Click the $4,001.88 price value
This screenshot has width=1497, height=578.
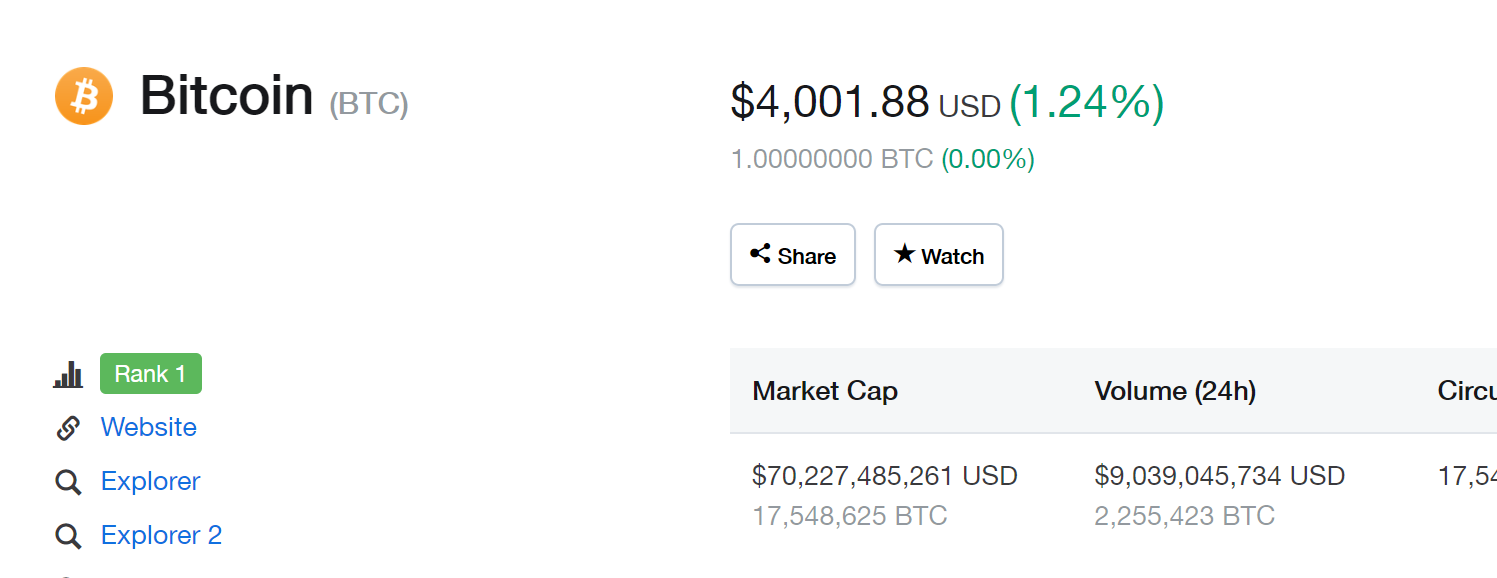830,102
